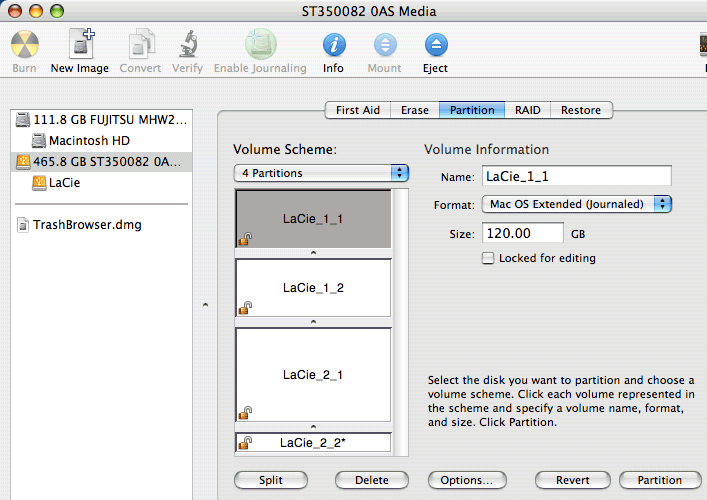Image resolution: width=707 pixels, height=500 pixels.
Task: Click the green zoom window button
Action: click(57, 11)
